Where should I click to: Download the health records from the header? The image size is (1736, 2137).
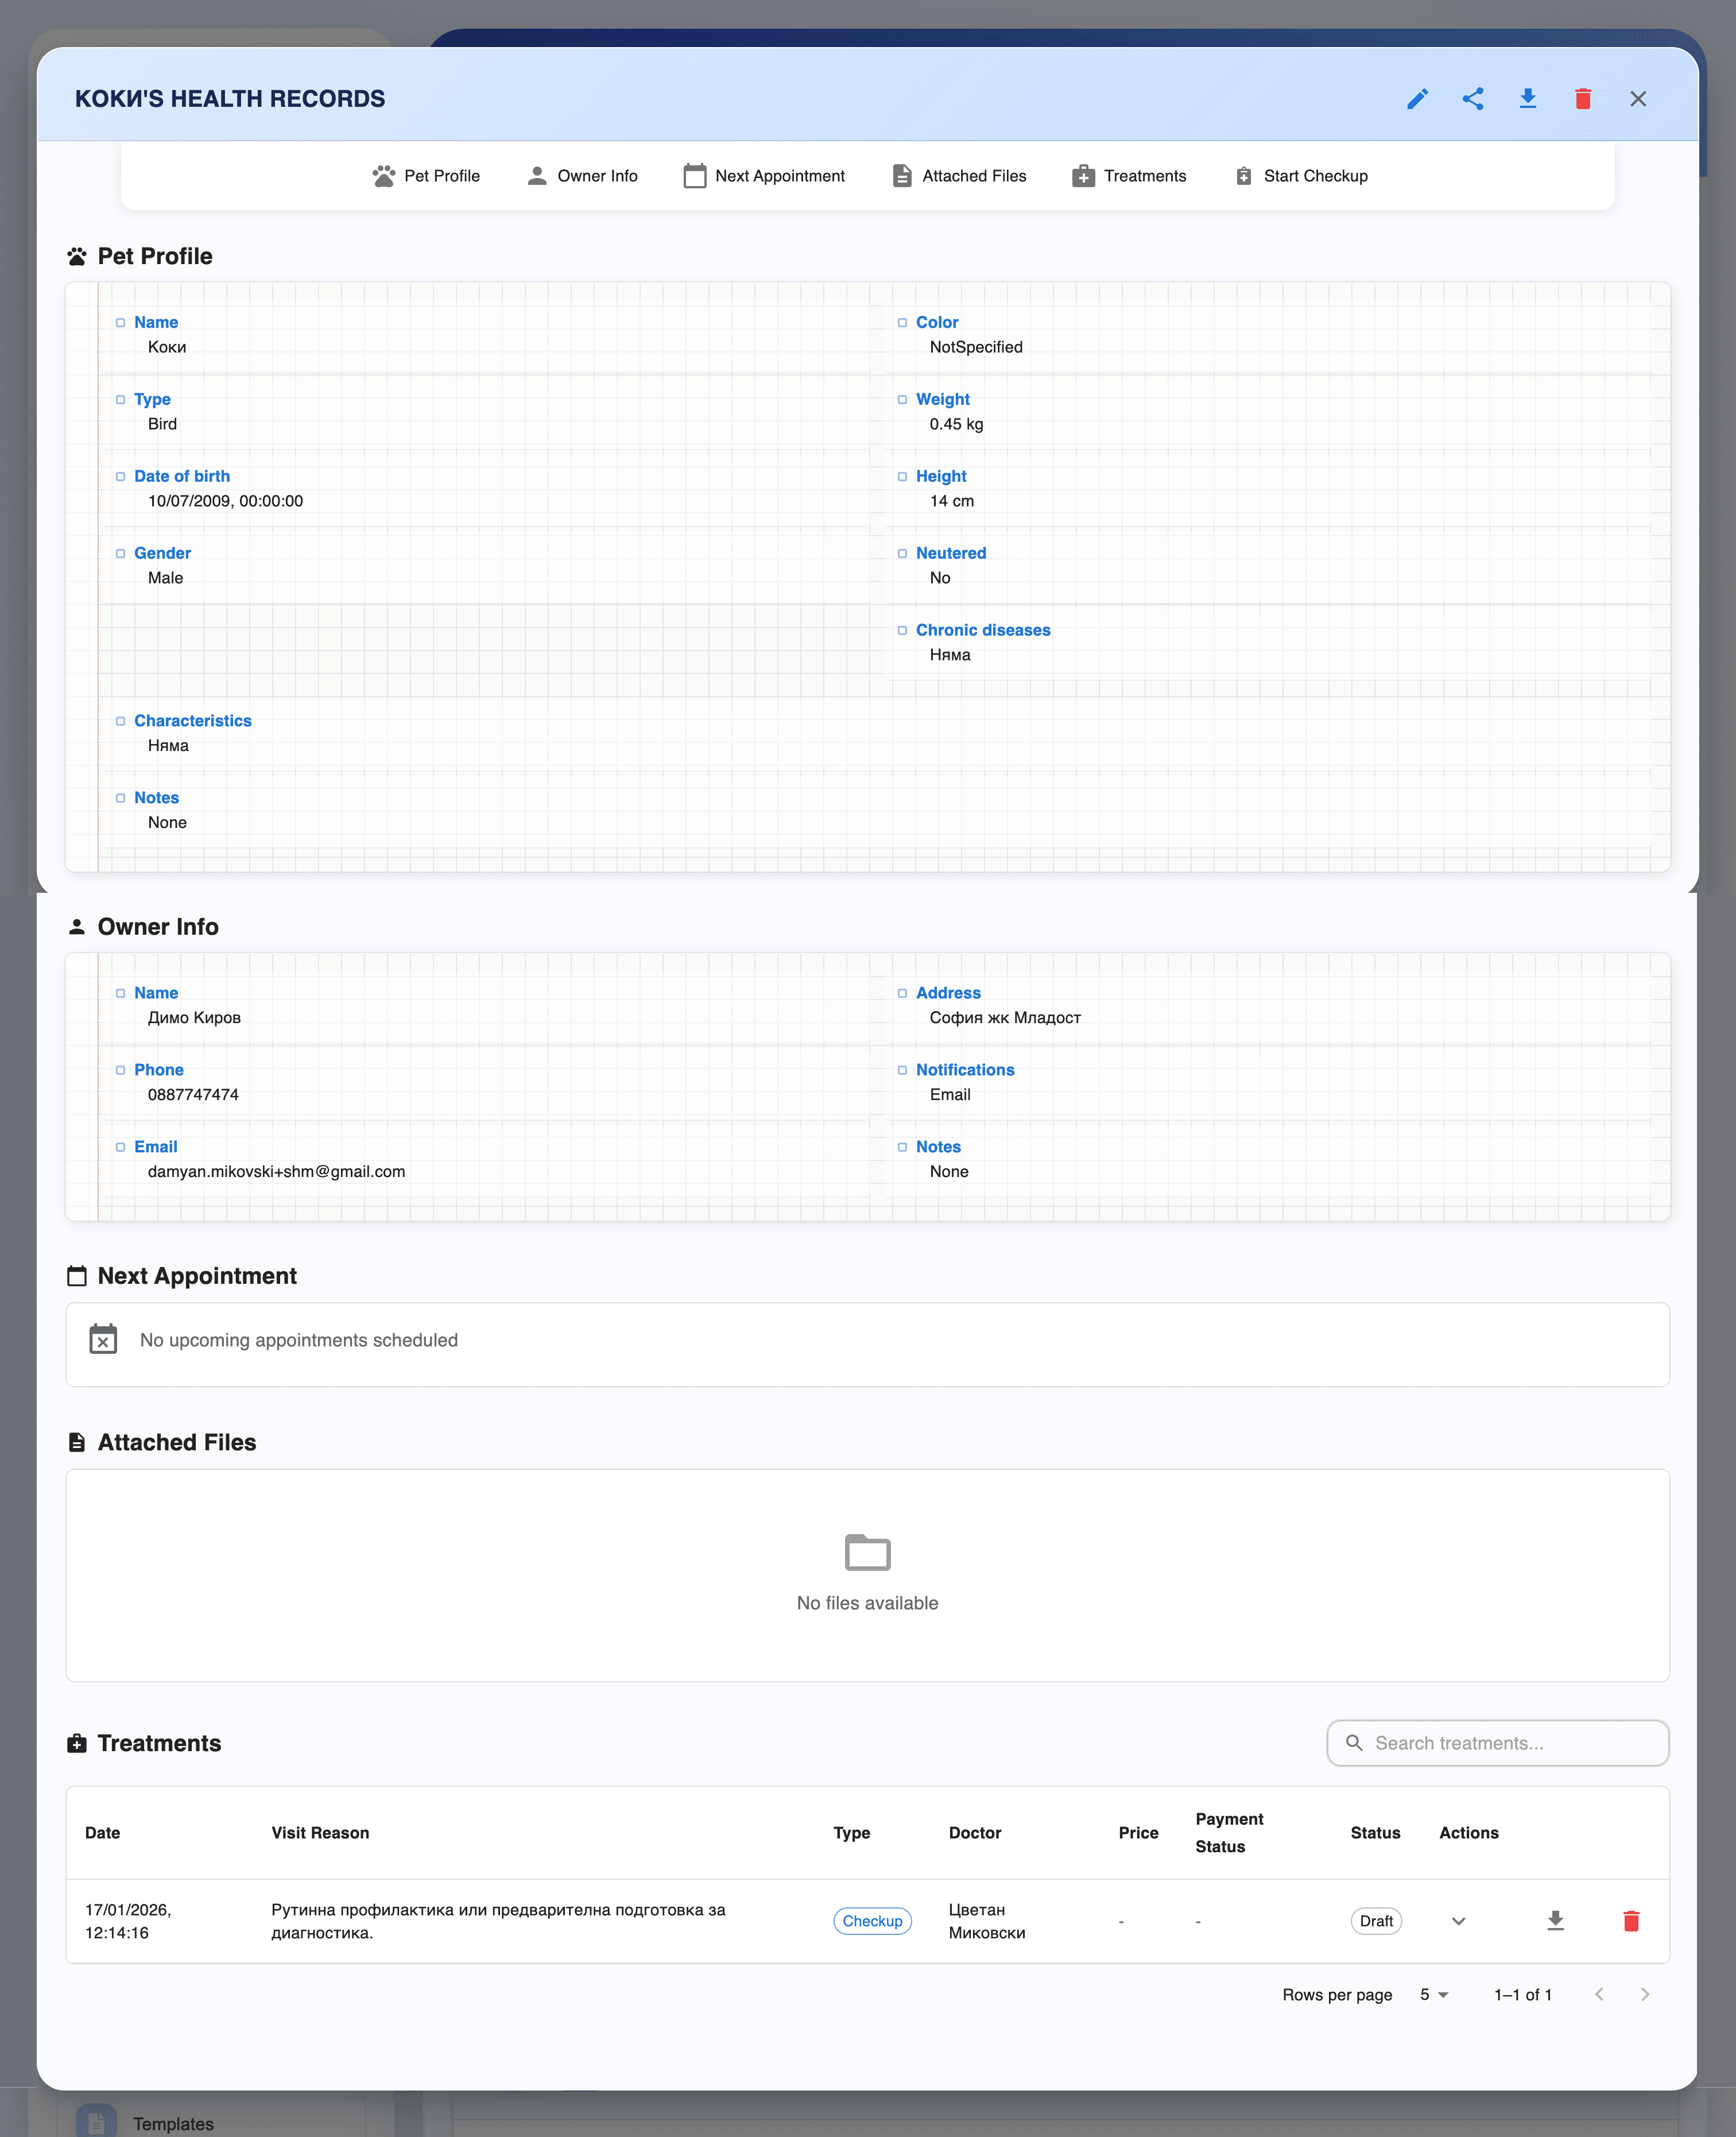1527,99
